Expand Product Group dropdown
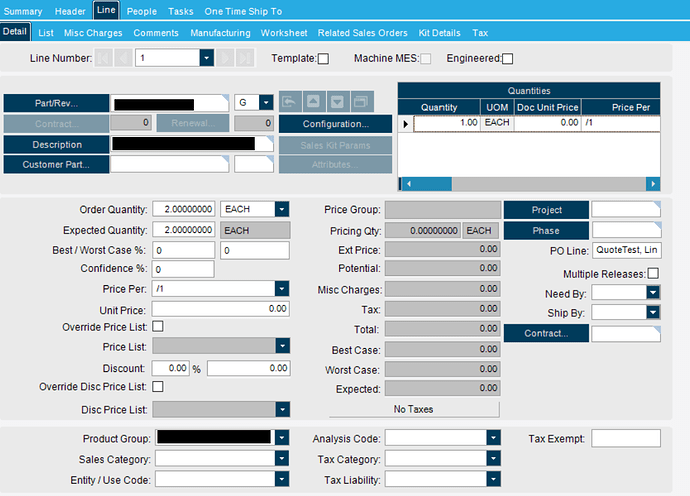 point(282,438)
